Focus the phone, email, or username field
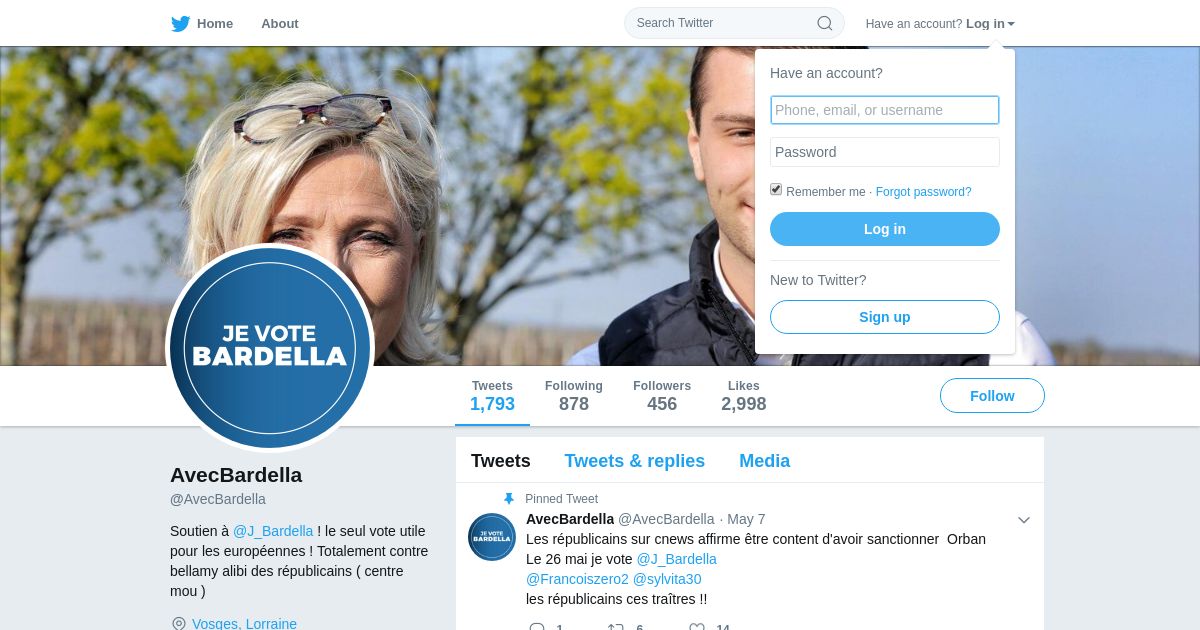The height and width of the screenshot is (630, 1200). (x=885, y=110)
